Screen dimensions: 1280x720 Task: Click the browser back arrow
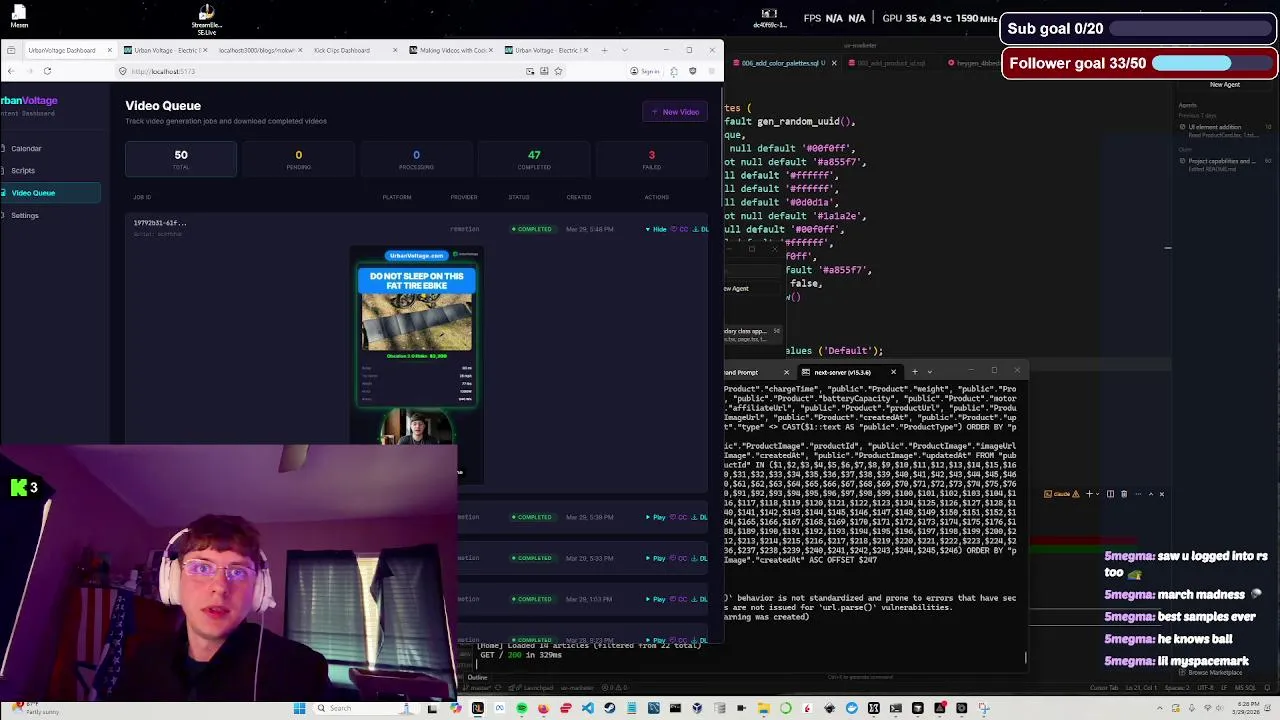coord(10,71)
